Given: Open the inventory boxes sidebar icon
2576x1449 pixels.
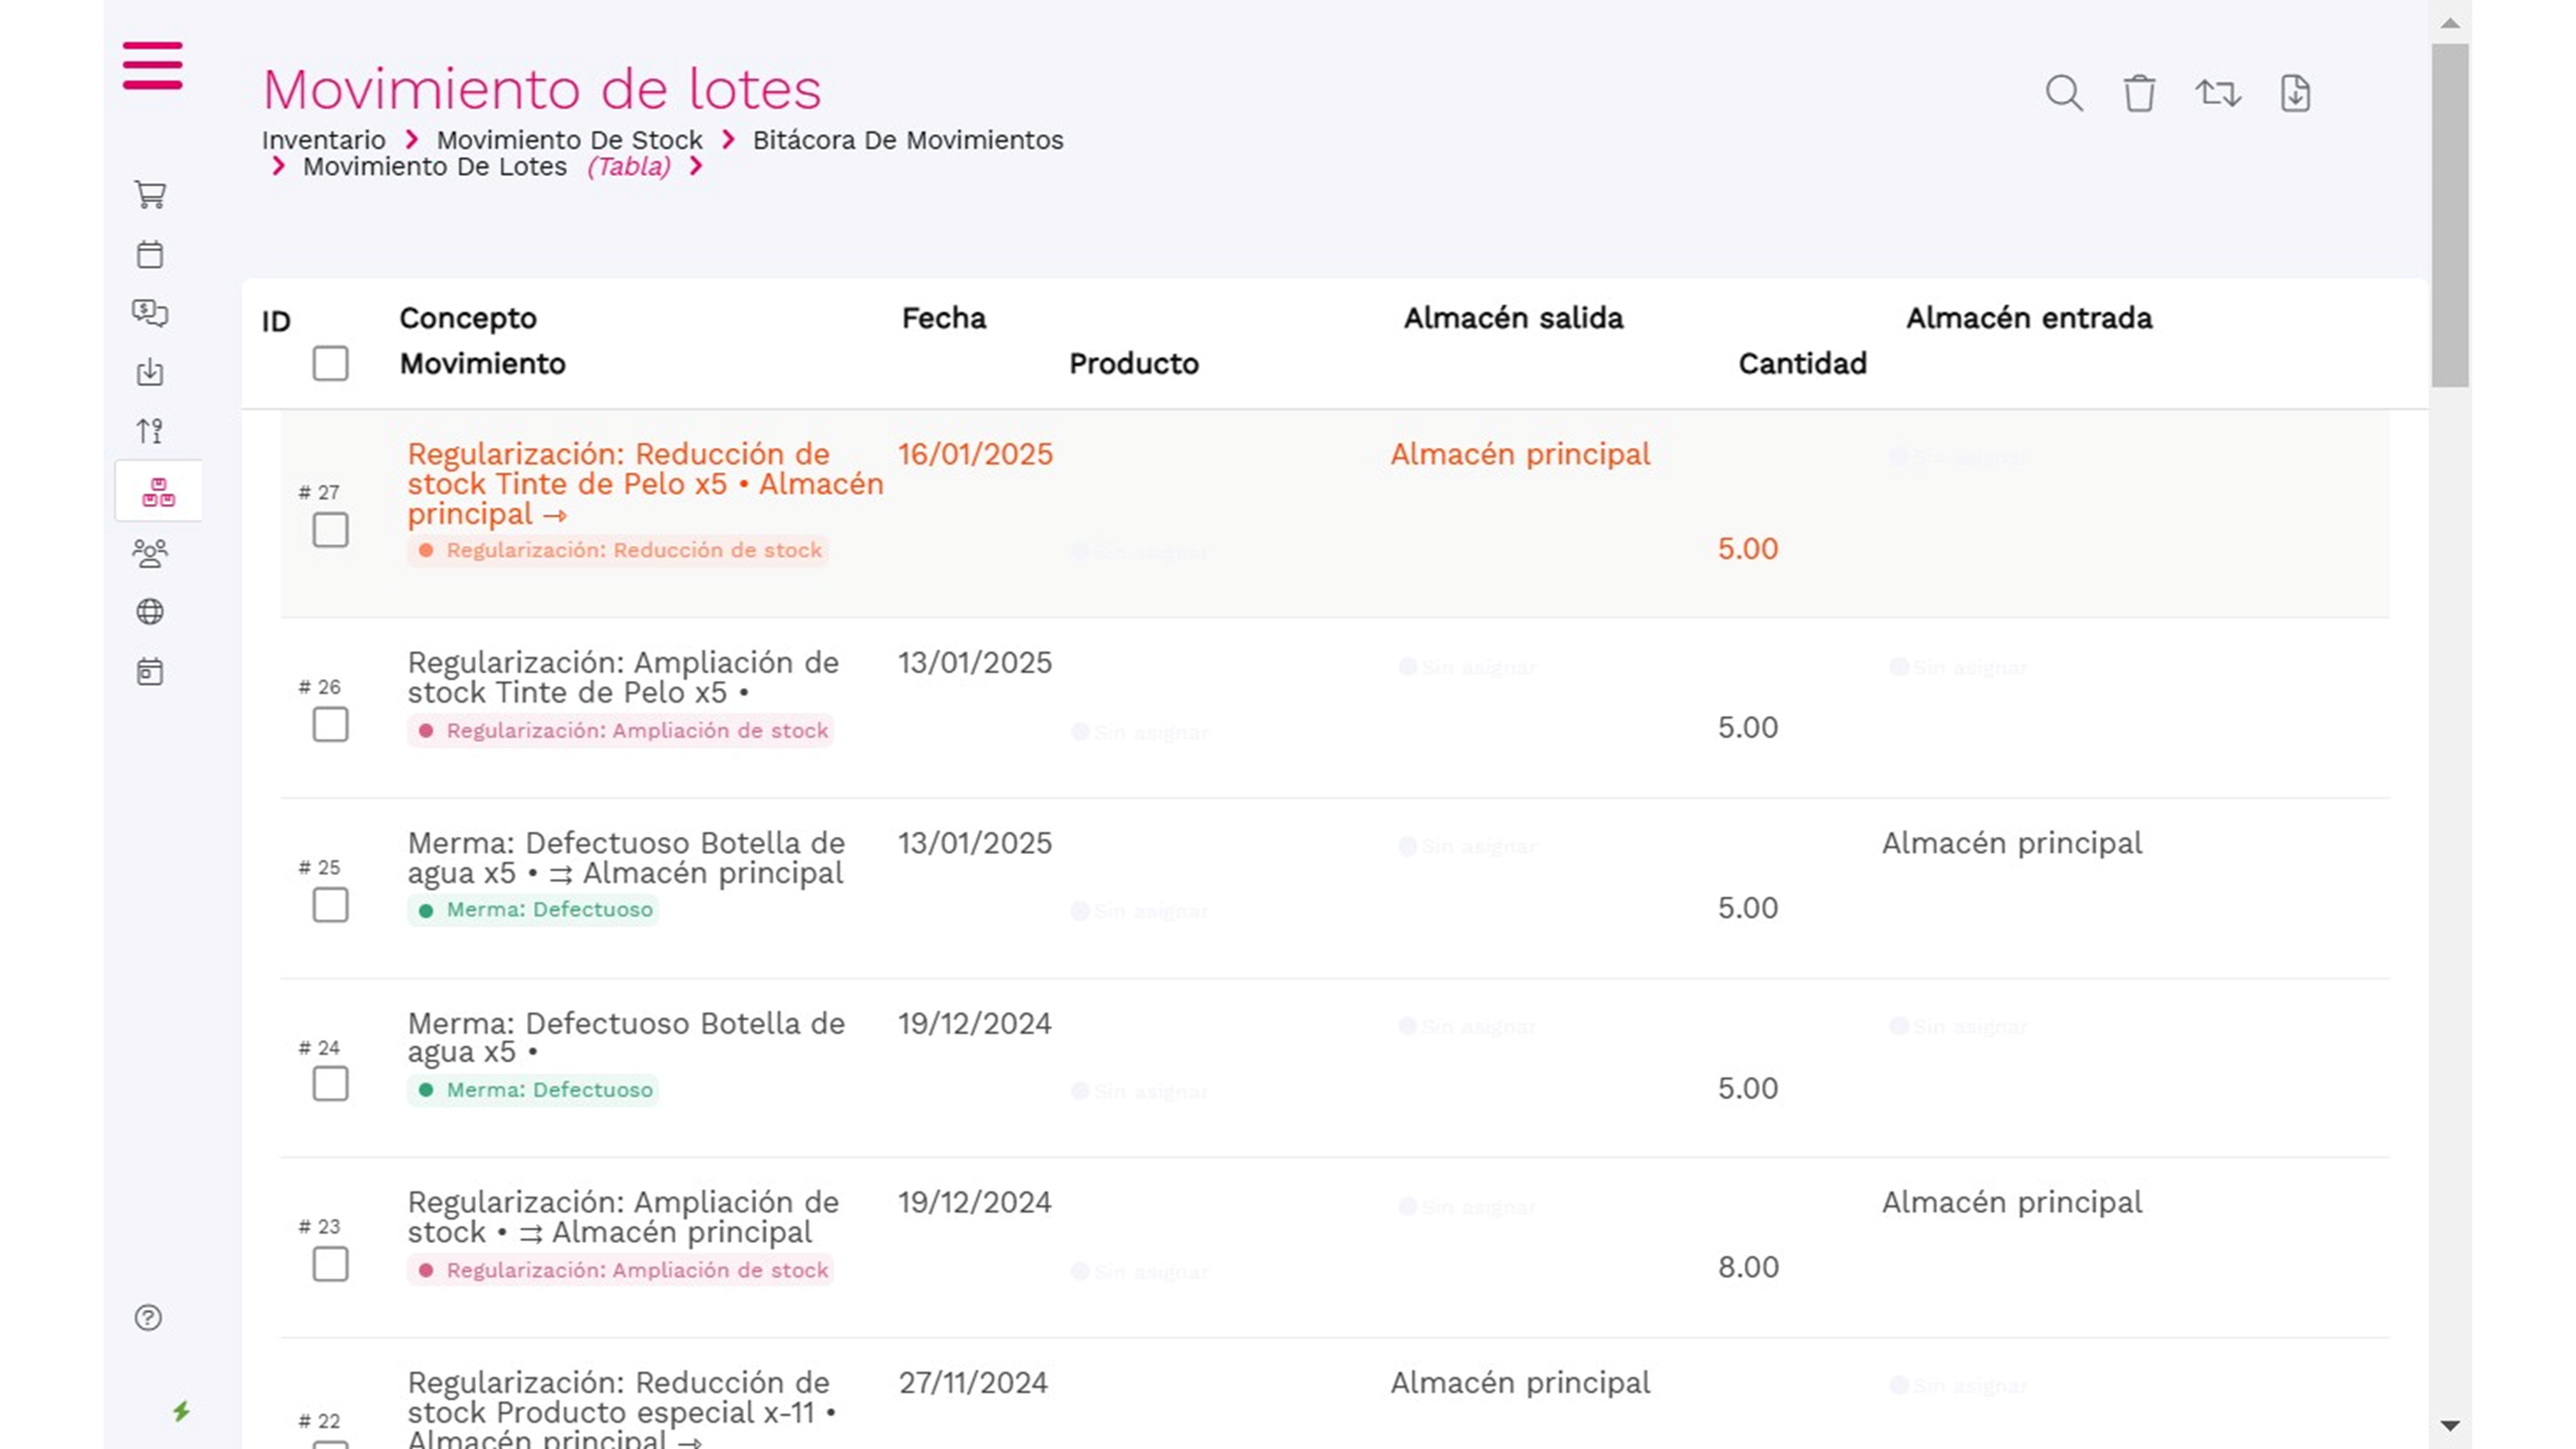Looking at the screenshot, I should (158, 492).
